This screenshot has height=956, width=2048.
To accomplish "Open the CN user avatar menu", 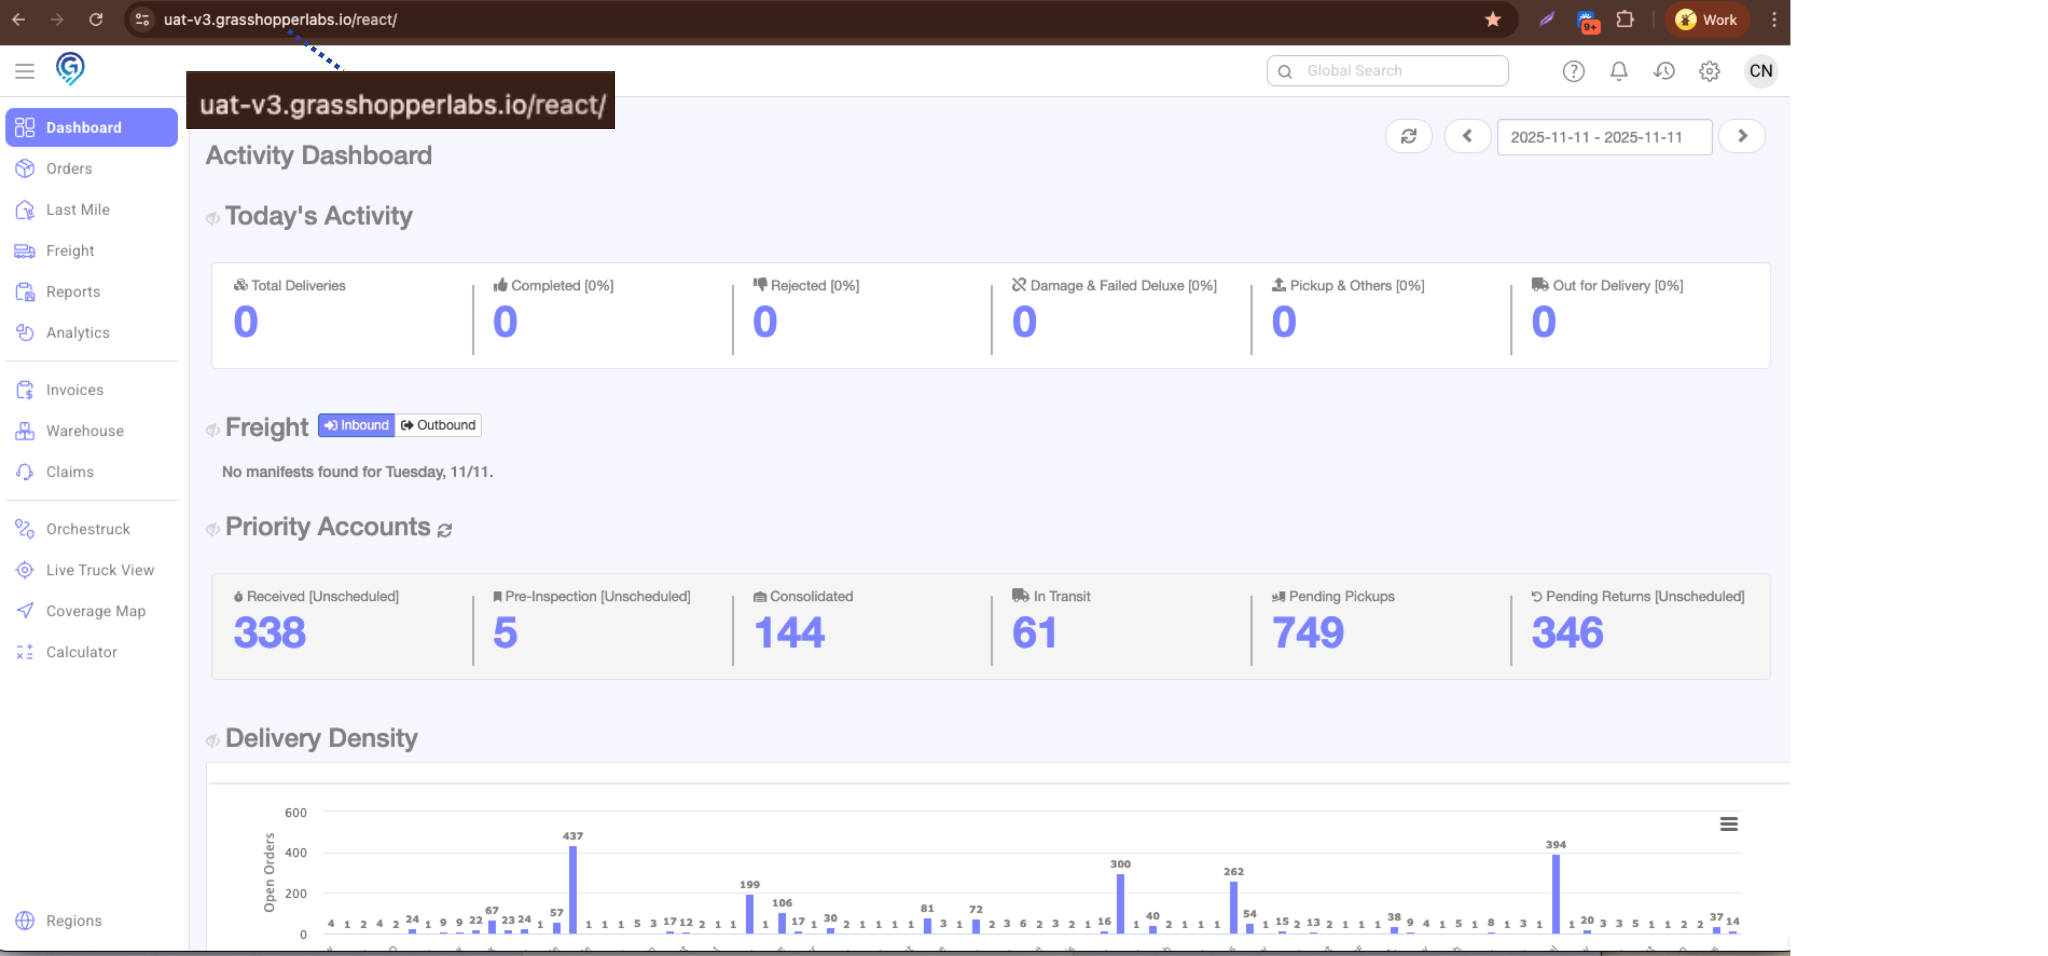I will click(1760, 71).
